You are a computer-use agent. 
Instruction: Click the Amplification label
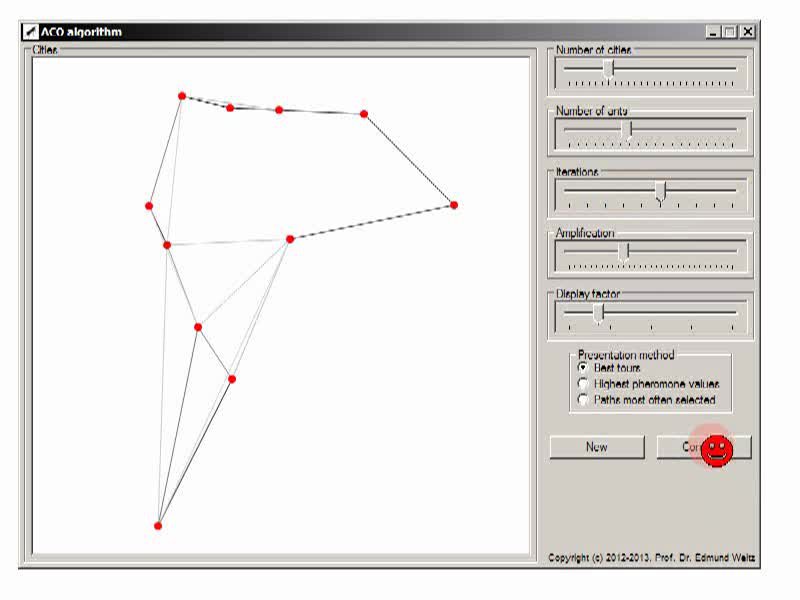point(585,233)
